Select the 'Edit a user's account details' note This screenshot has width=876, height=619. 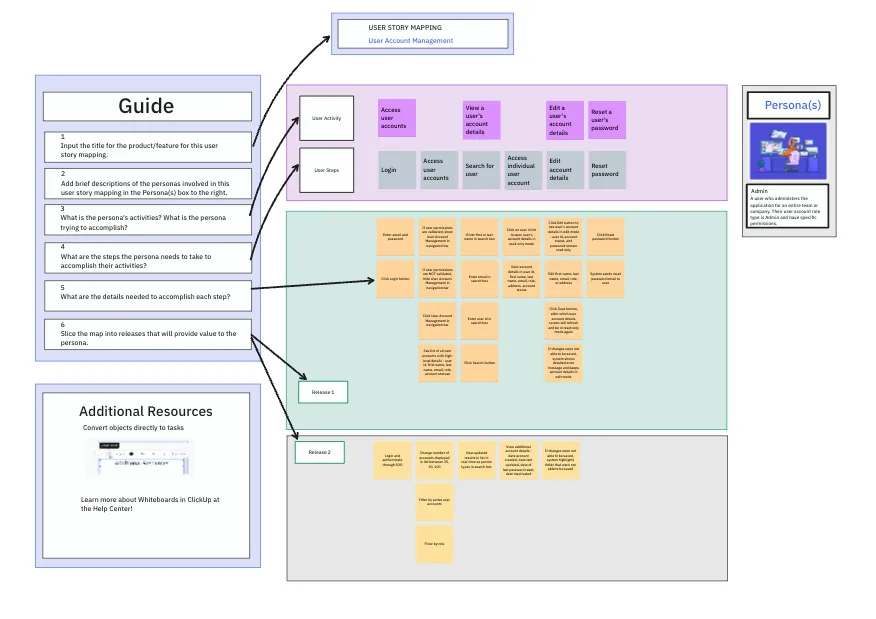tap(565, 120)
